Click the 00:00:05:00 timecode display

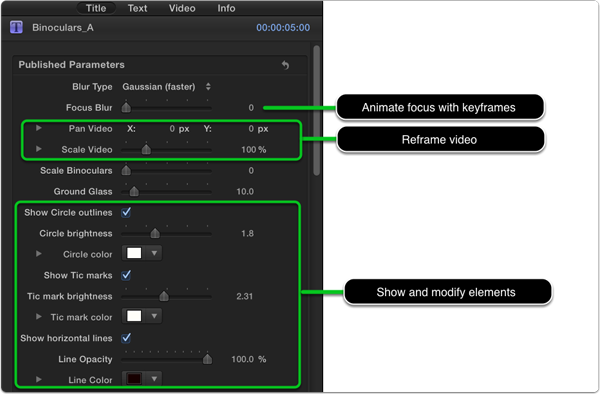tap(283, 28)
